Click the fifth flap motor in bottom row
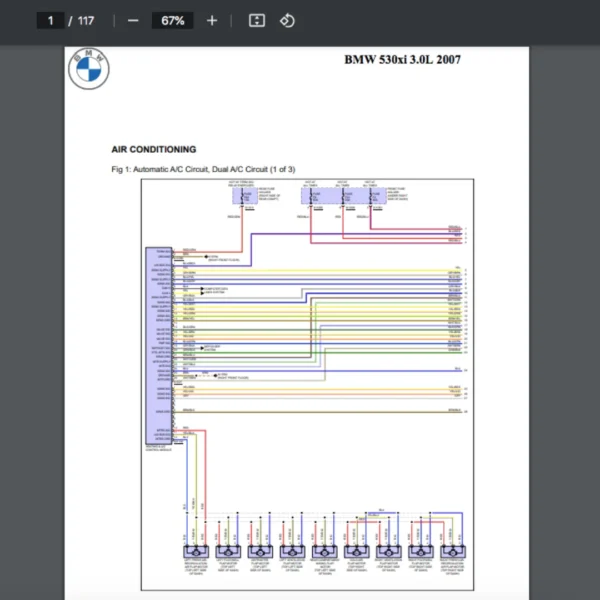The width and height of the screenshot is (600, 600). tap(323, 551)
